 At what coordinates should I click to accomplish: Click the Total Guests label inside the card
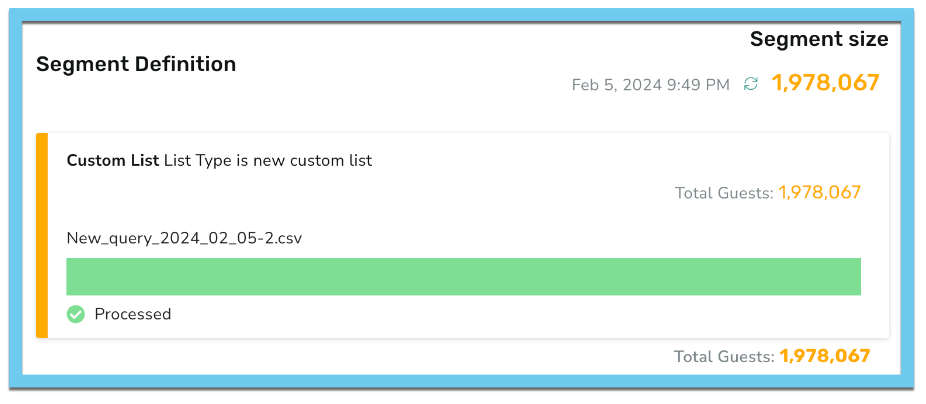[x=725, y=193]
